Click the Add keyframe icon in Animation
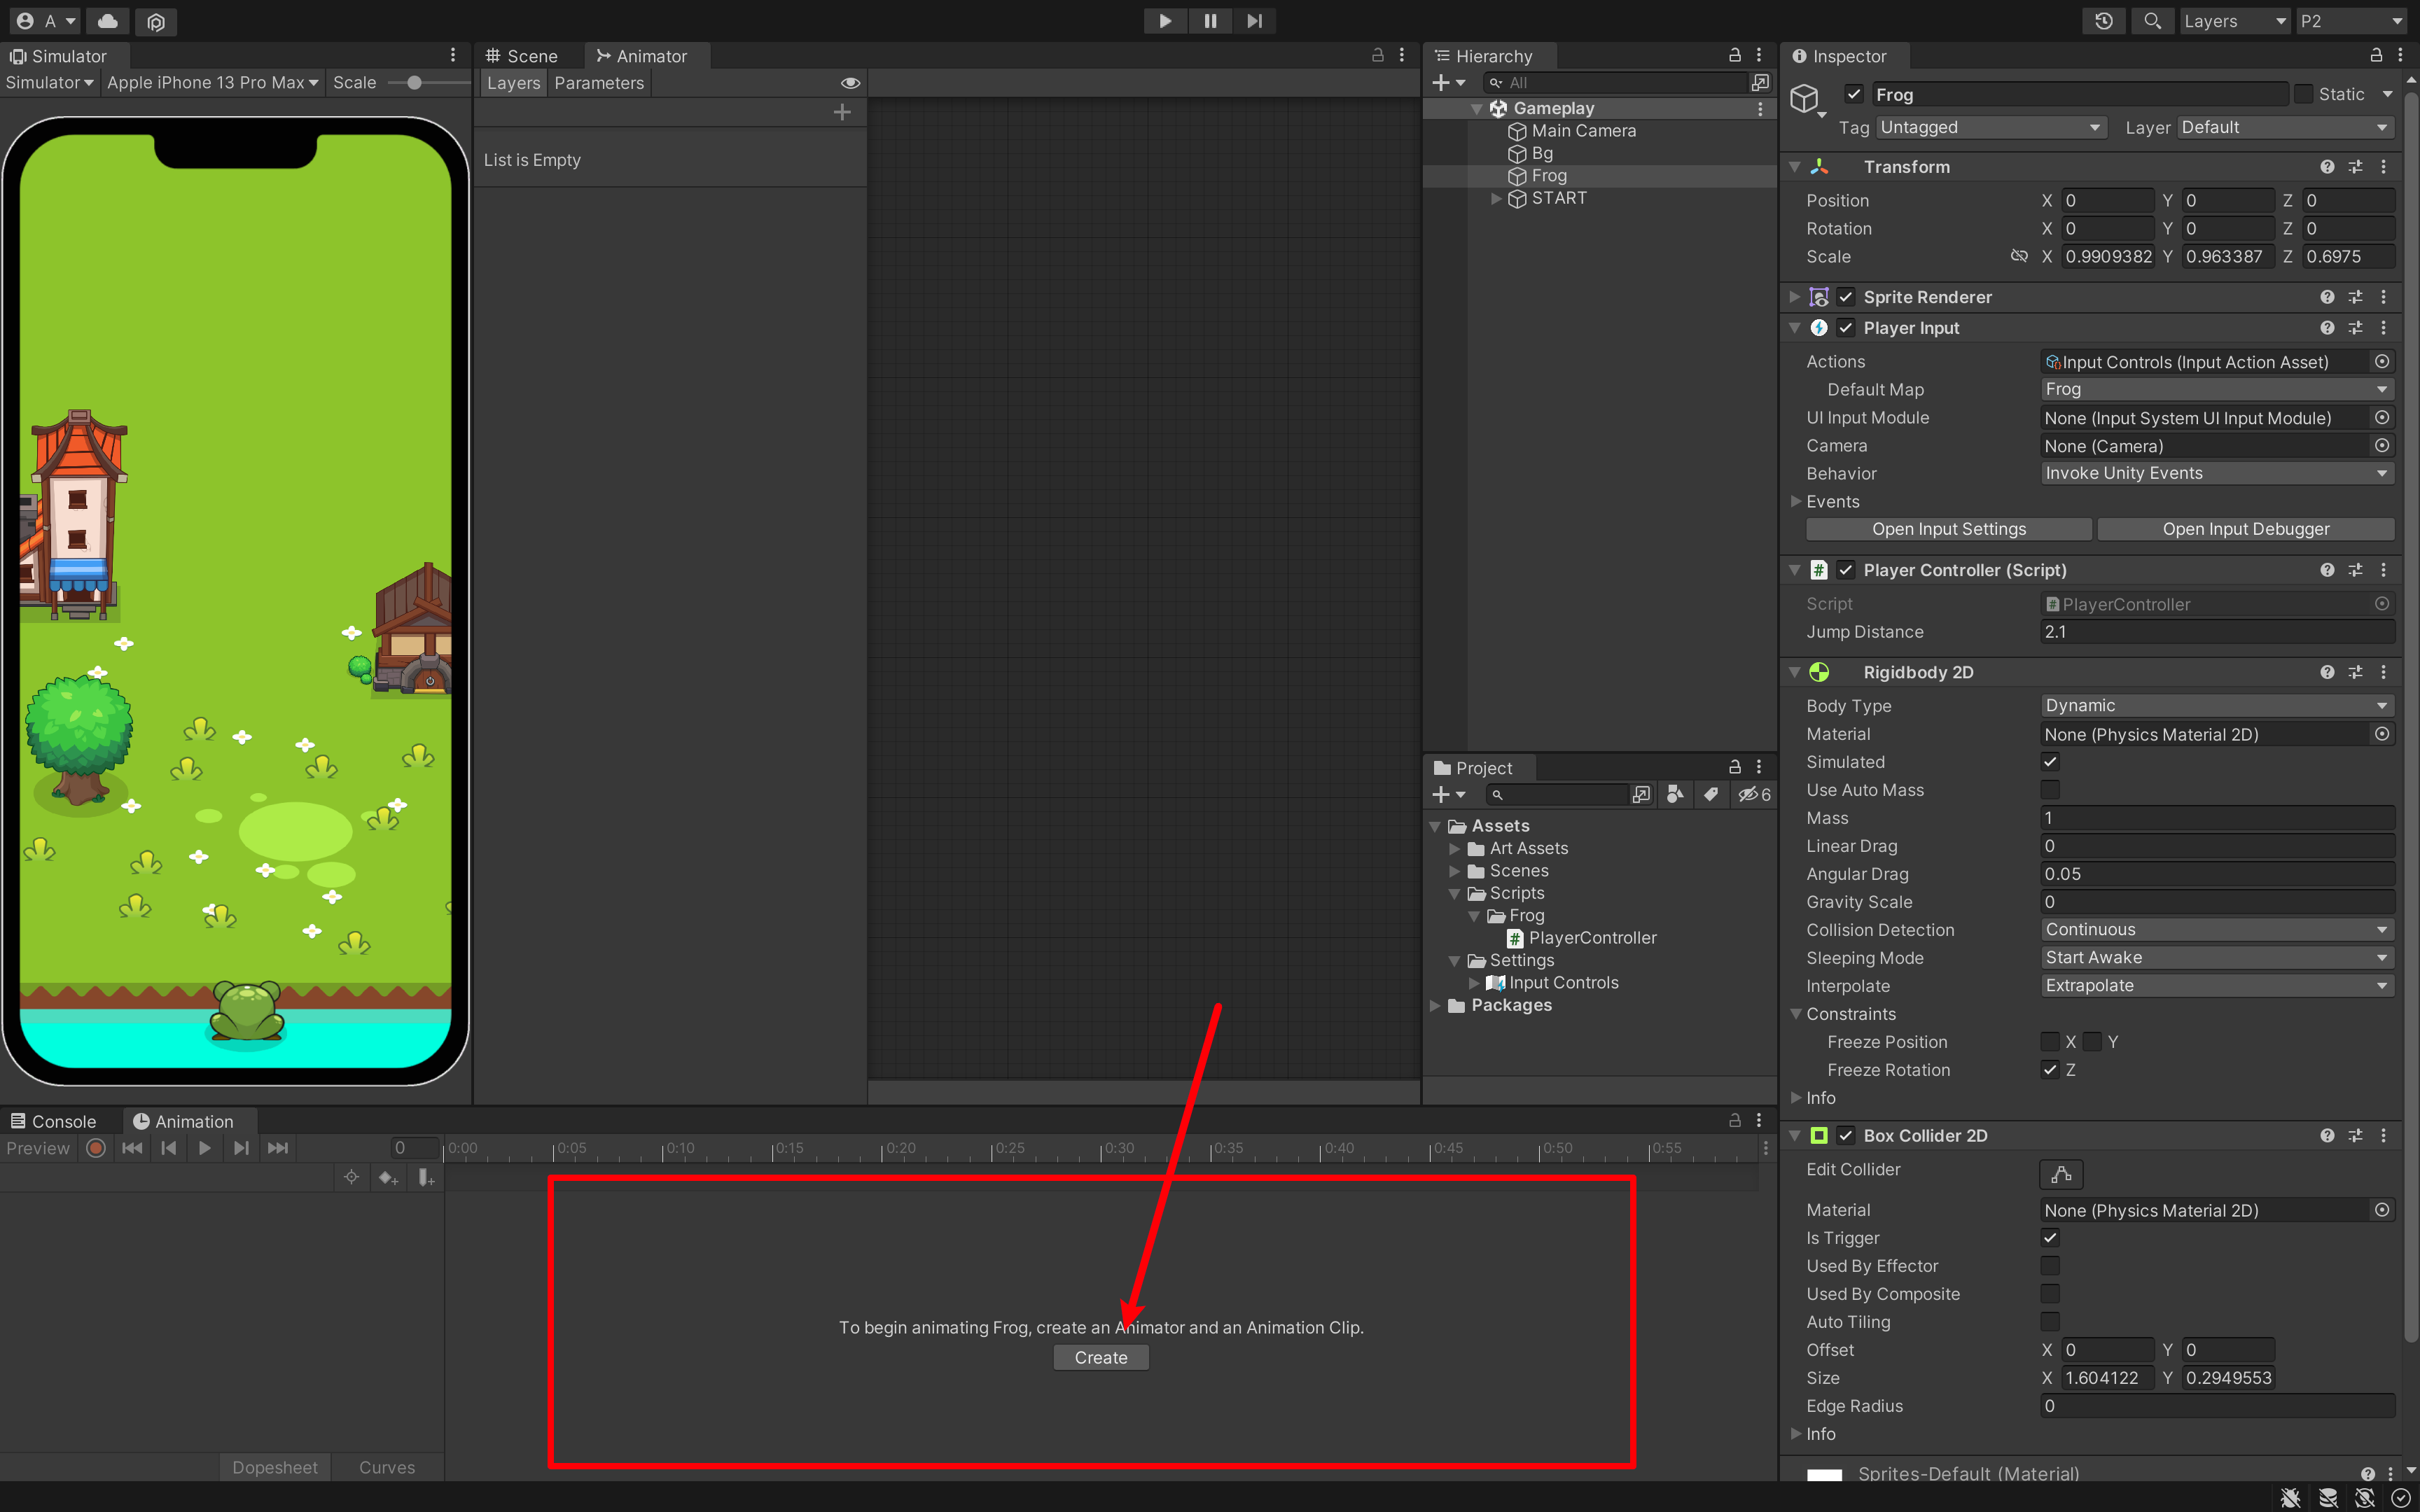Viewport: 2420px width, 1512px height. tap(388, 1178)
